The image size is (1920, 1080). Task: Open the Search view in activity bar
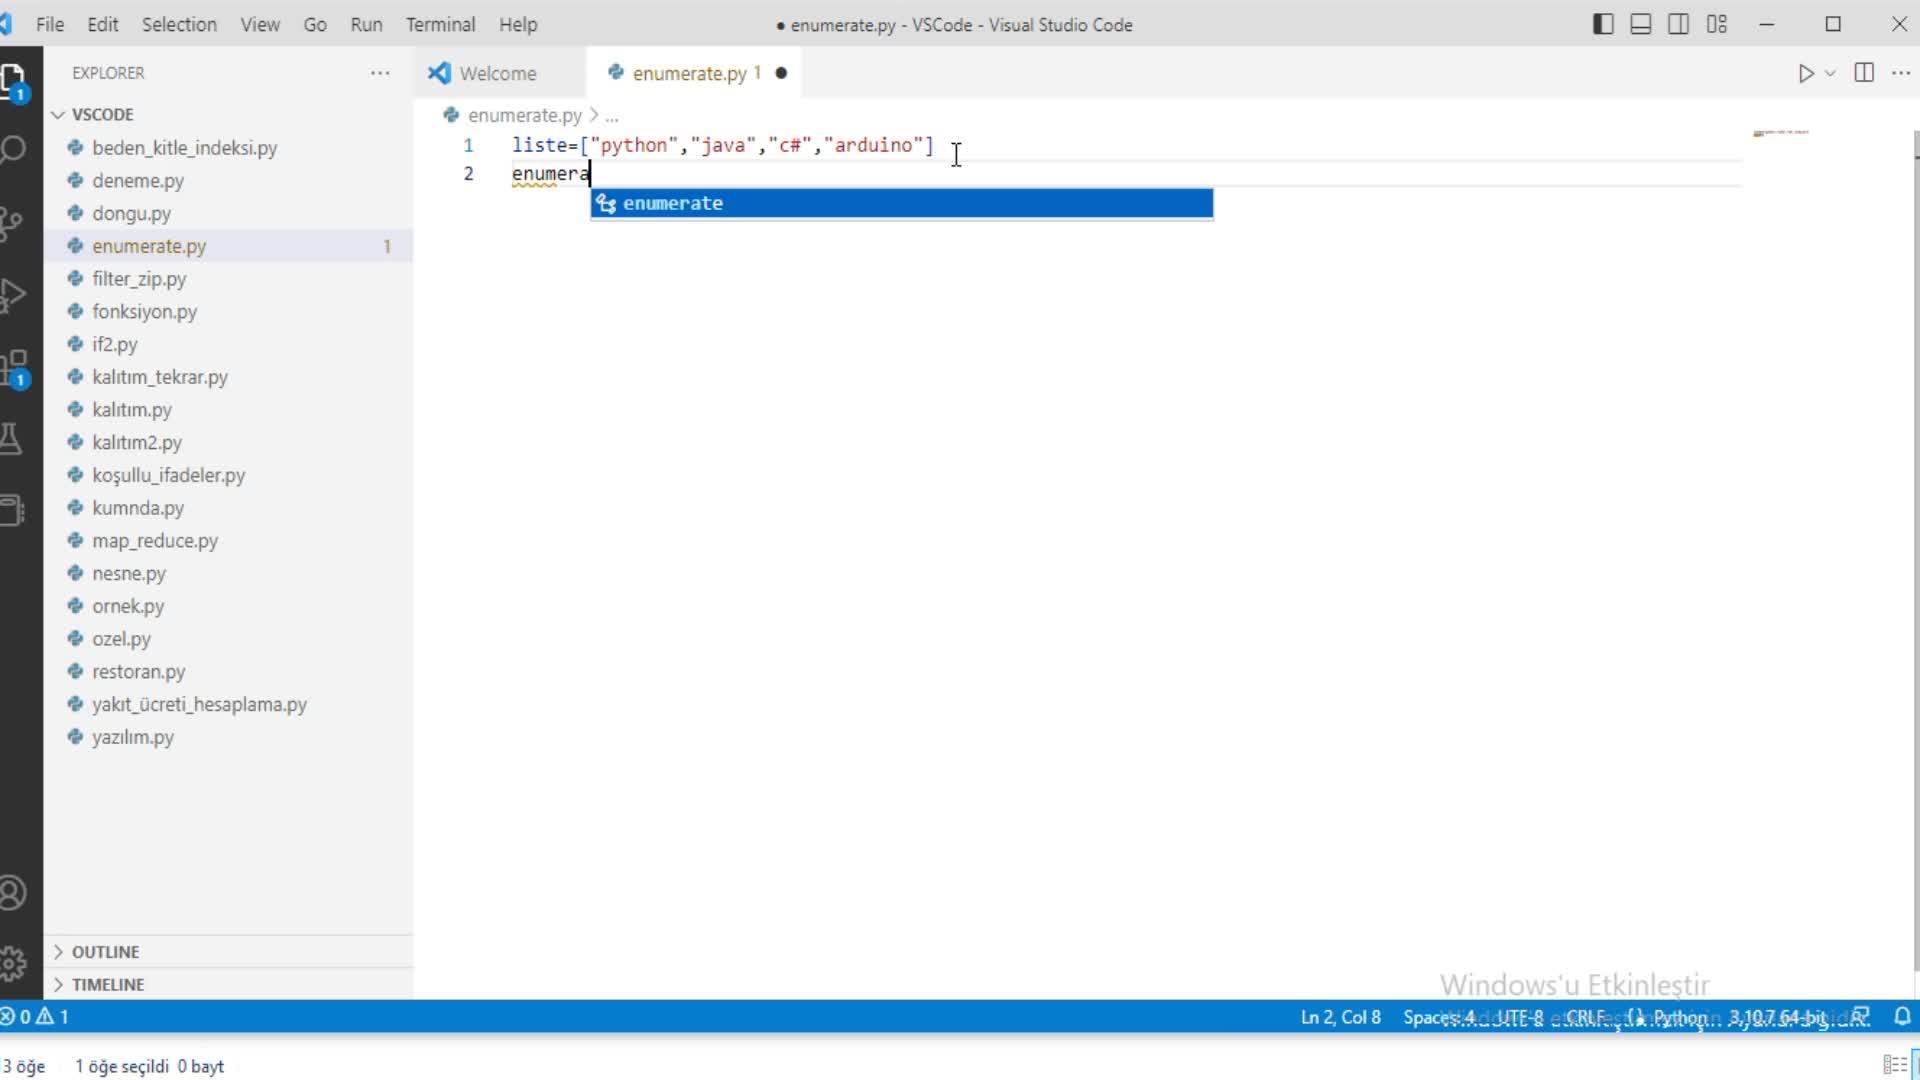tap(14, 150)
